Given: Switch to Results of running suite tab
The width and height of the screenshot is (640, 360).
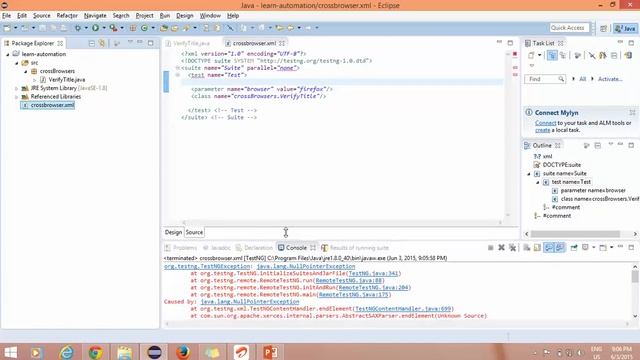Looking at the screenshot, I should 355,248.
